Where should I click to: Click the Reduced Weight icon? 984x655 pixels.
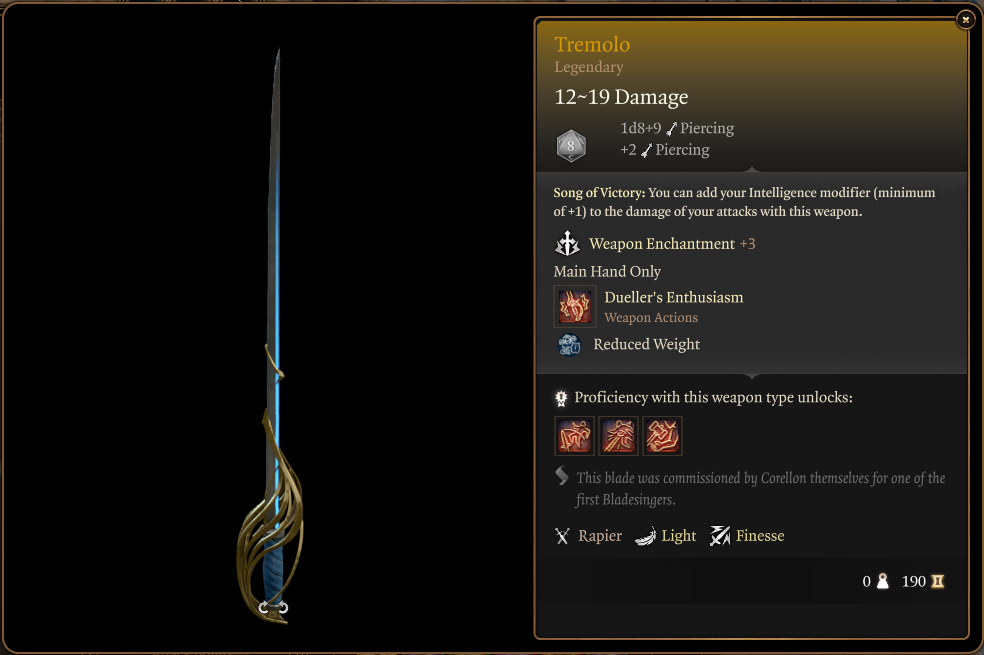[569, 344]
